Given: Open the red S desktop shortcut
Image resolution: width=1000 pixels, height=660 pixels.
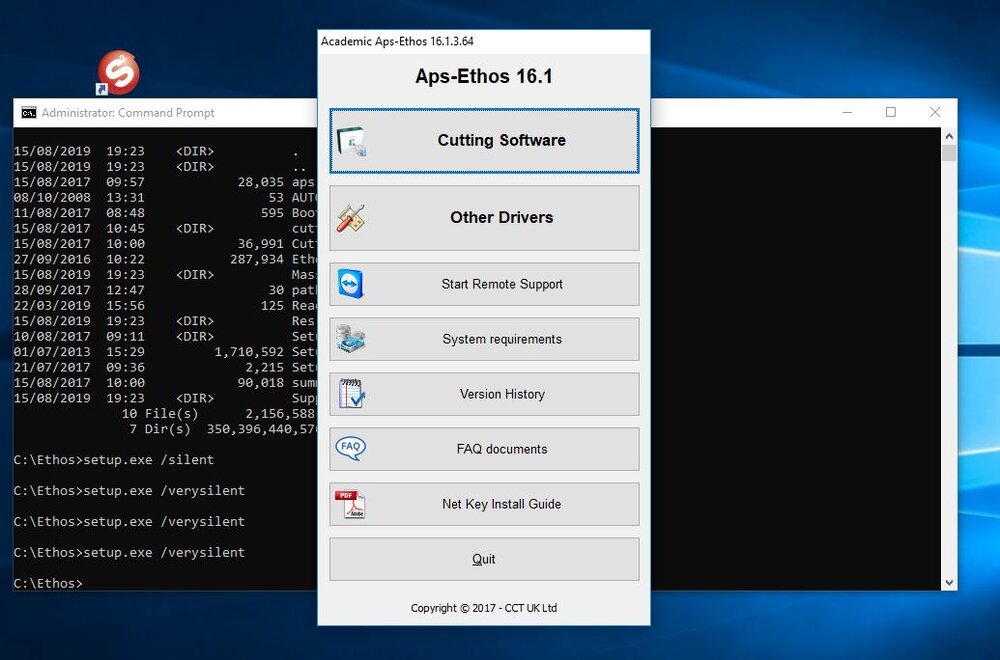Looking at the screenshot, I should (119, 72).
